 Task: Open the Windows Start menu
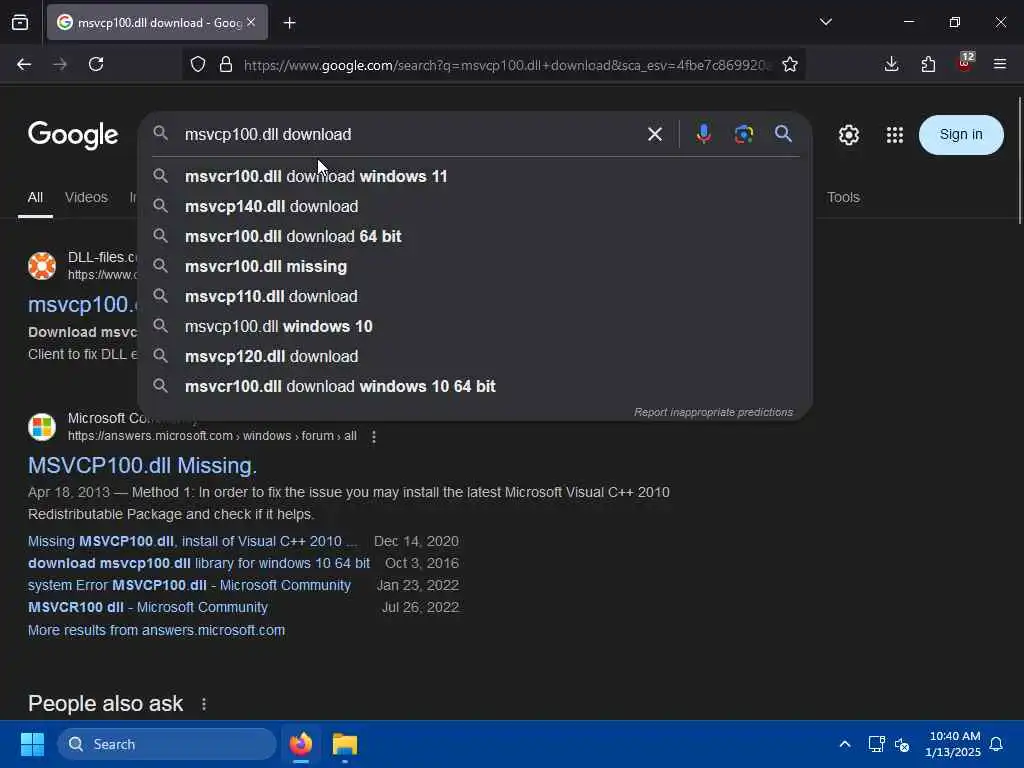point(32,744)
